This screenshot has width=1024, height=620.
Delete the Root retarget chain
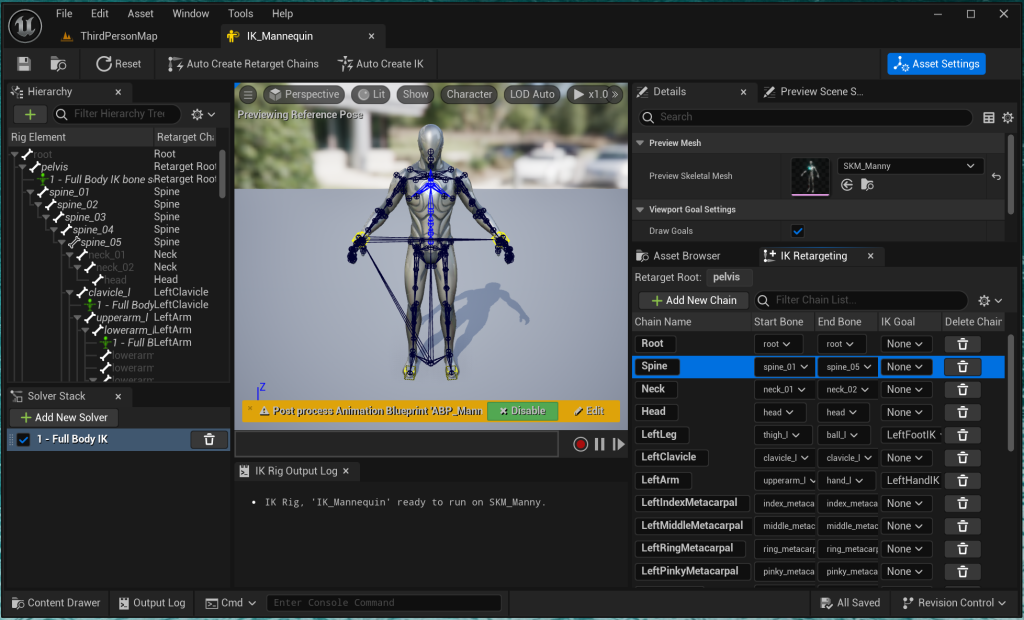point(963,344)
